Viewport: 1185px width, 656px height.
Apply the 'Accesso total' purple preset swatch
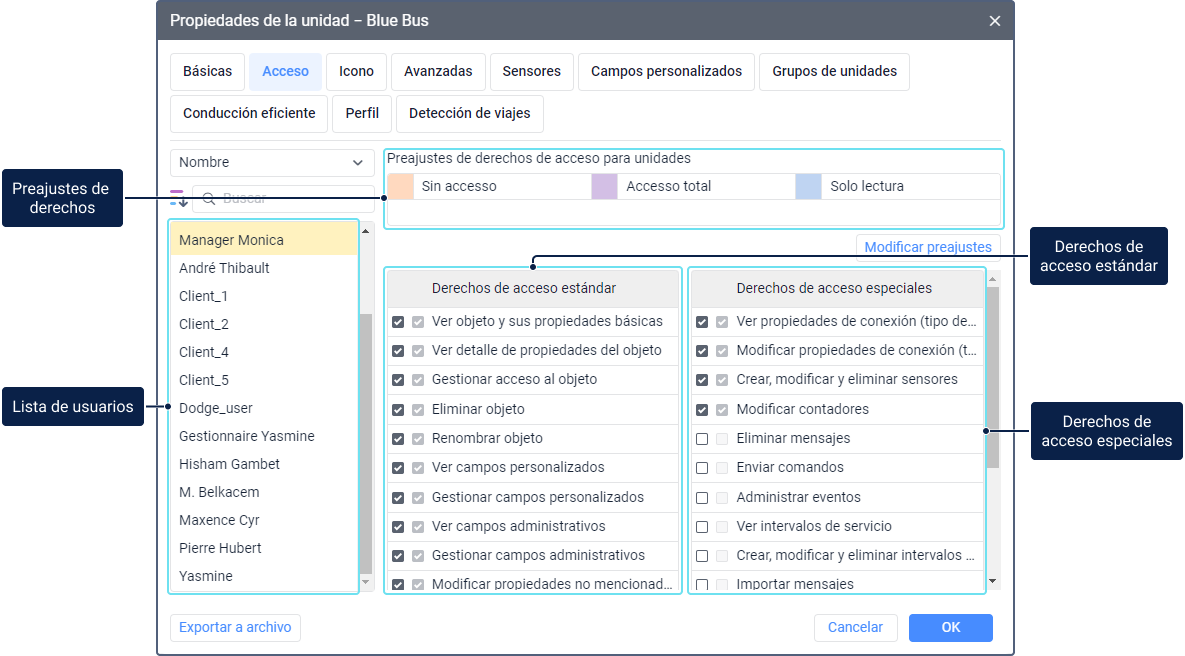[x=604, y=187]
